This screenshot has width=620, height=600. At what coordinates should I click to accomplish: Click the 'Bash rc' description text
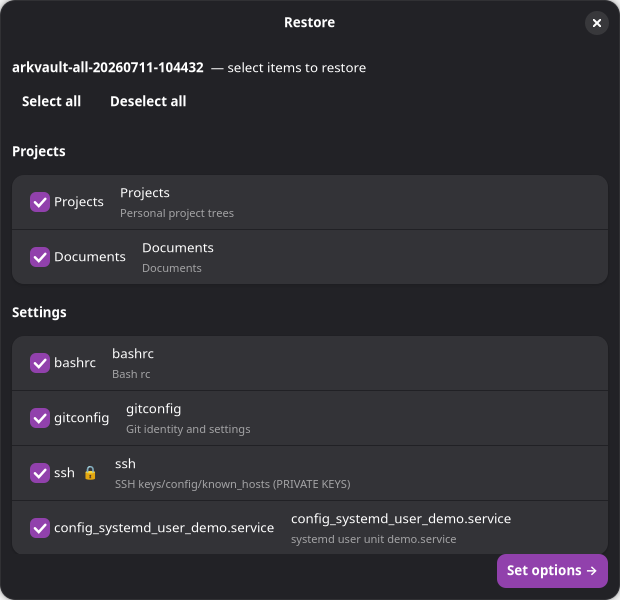(131, 374)
